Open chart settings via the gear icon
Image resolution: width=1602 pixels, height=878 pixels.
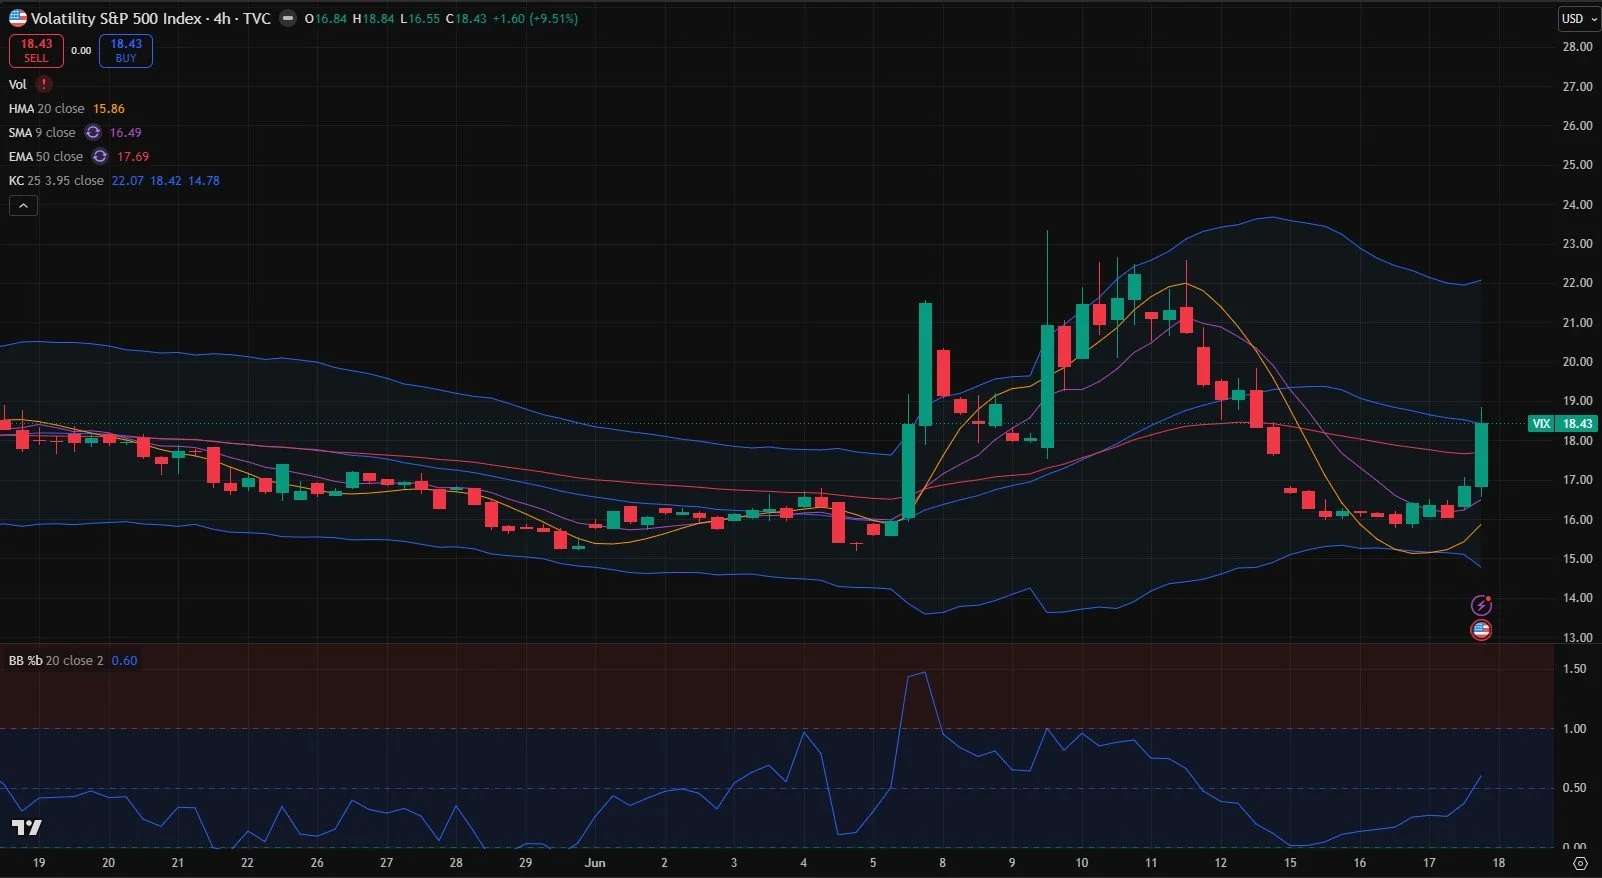pos(1580,862)
